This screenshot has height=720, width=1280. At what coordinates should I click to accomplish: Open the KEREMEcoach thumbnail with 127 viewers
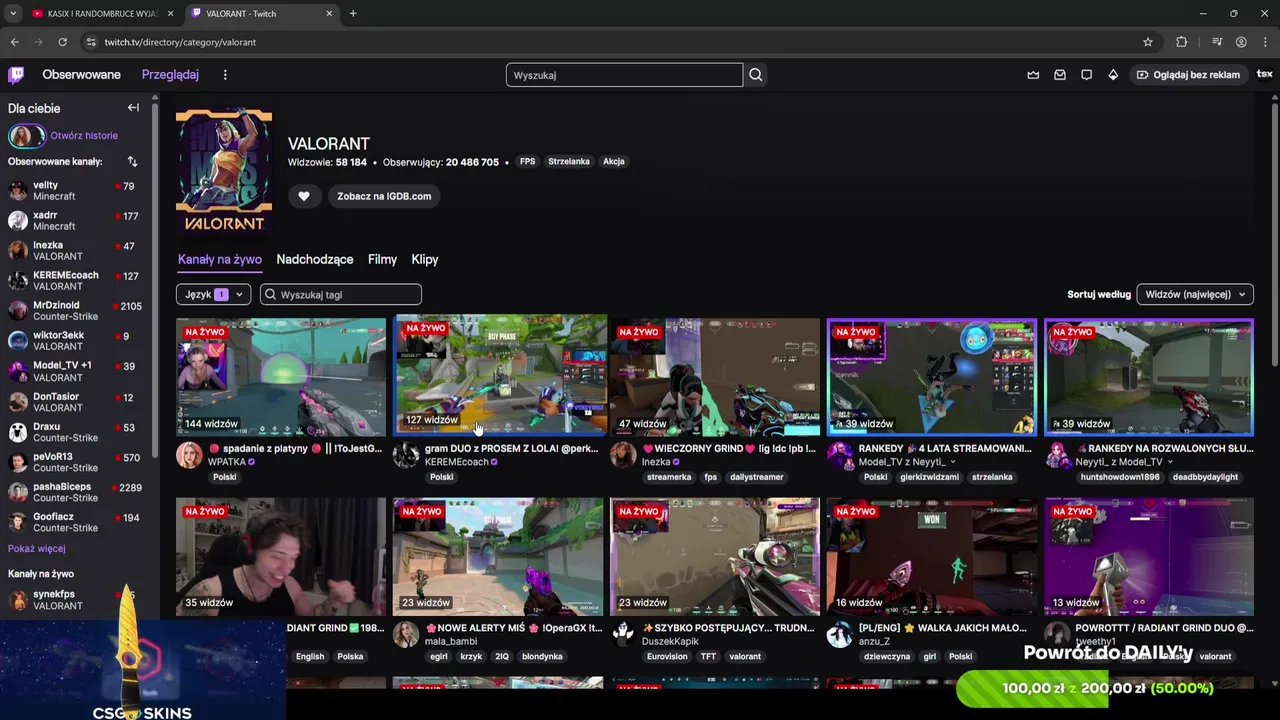coord(500,375)
